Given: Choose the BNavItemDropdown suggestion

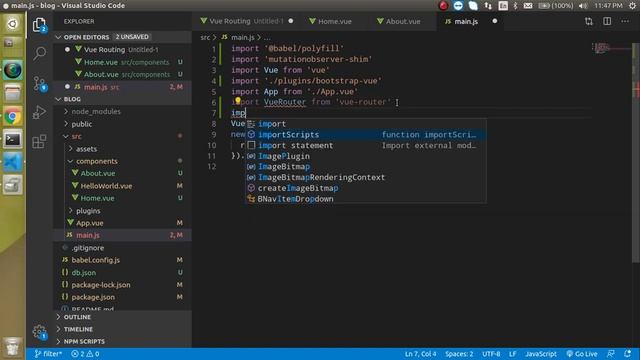Looking at the screenshot, I should point(366,199).
